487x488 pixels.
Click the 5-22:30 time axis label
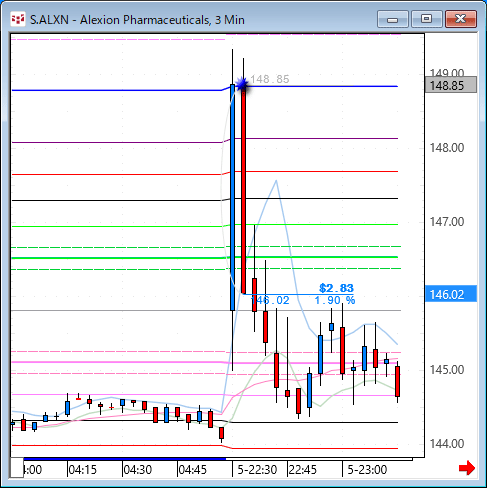(x=257, y=470)
